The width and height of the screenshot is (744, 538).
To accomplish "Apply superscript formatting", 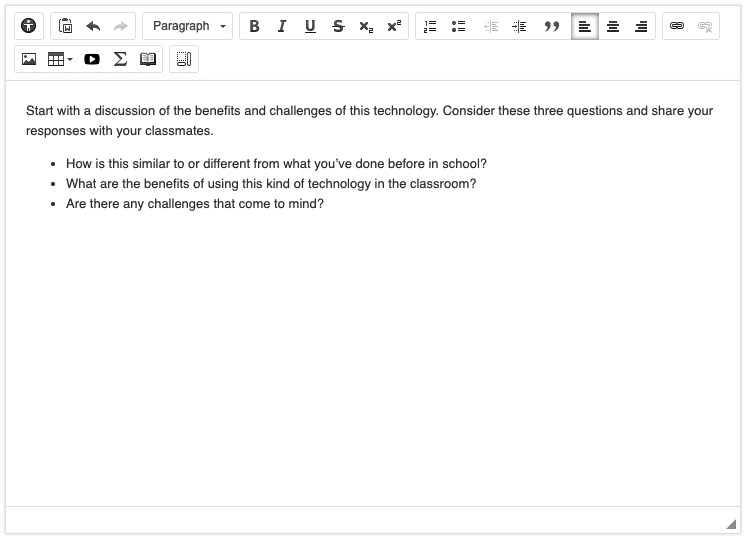I will (x=394, y=26).
